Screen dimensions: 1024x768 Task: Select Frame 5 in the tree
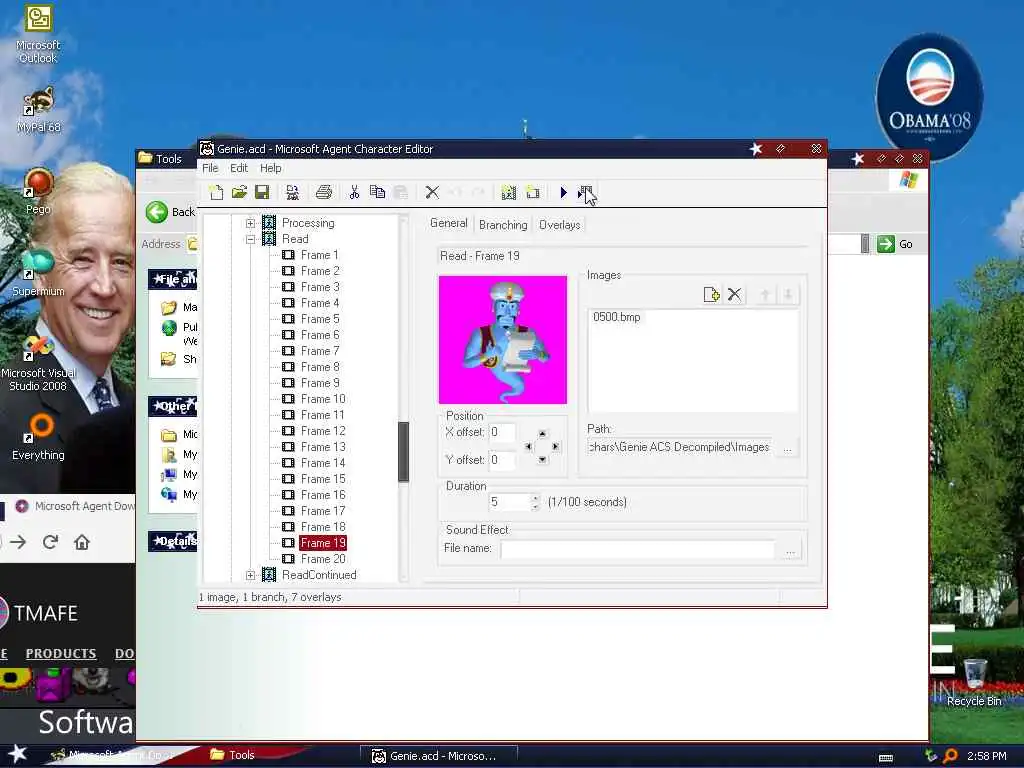(x=320, y=319)
